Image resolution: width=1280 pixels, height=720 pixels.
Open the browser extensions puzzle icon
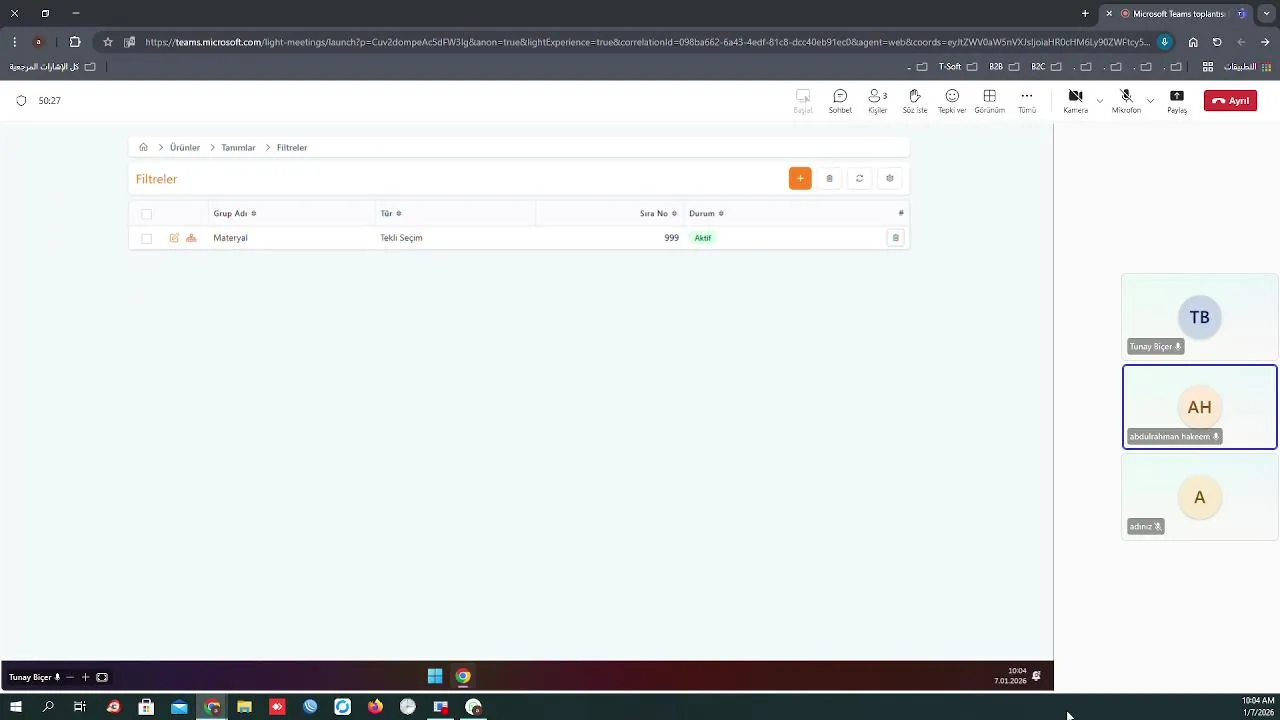[75, 42]
